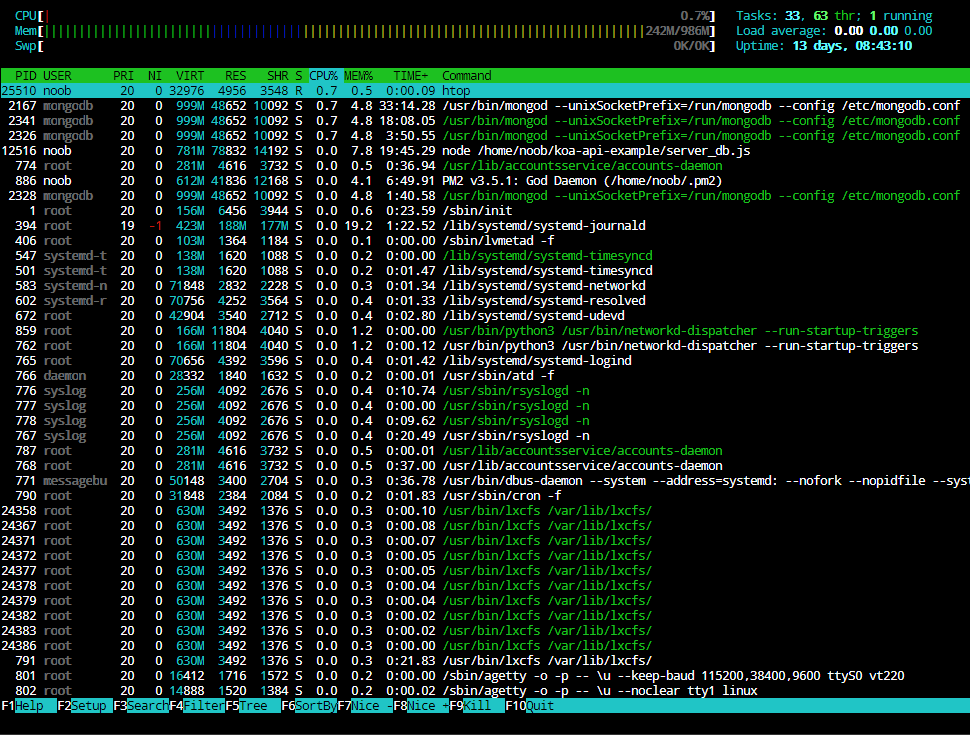Select networkd-dispatcher row with PID 762
The width and height of the screenshot is (970, 735).
click(485, 345)
